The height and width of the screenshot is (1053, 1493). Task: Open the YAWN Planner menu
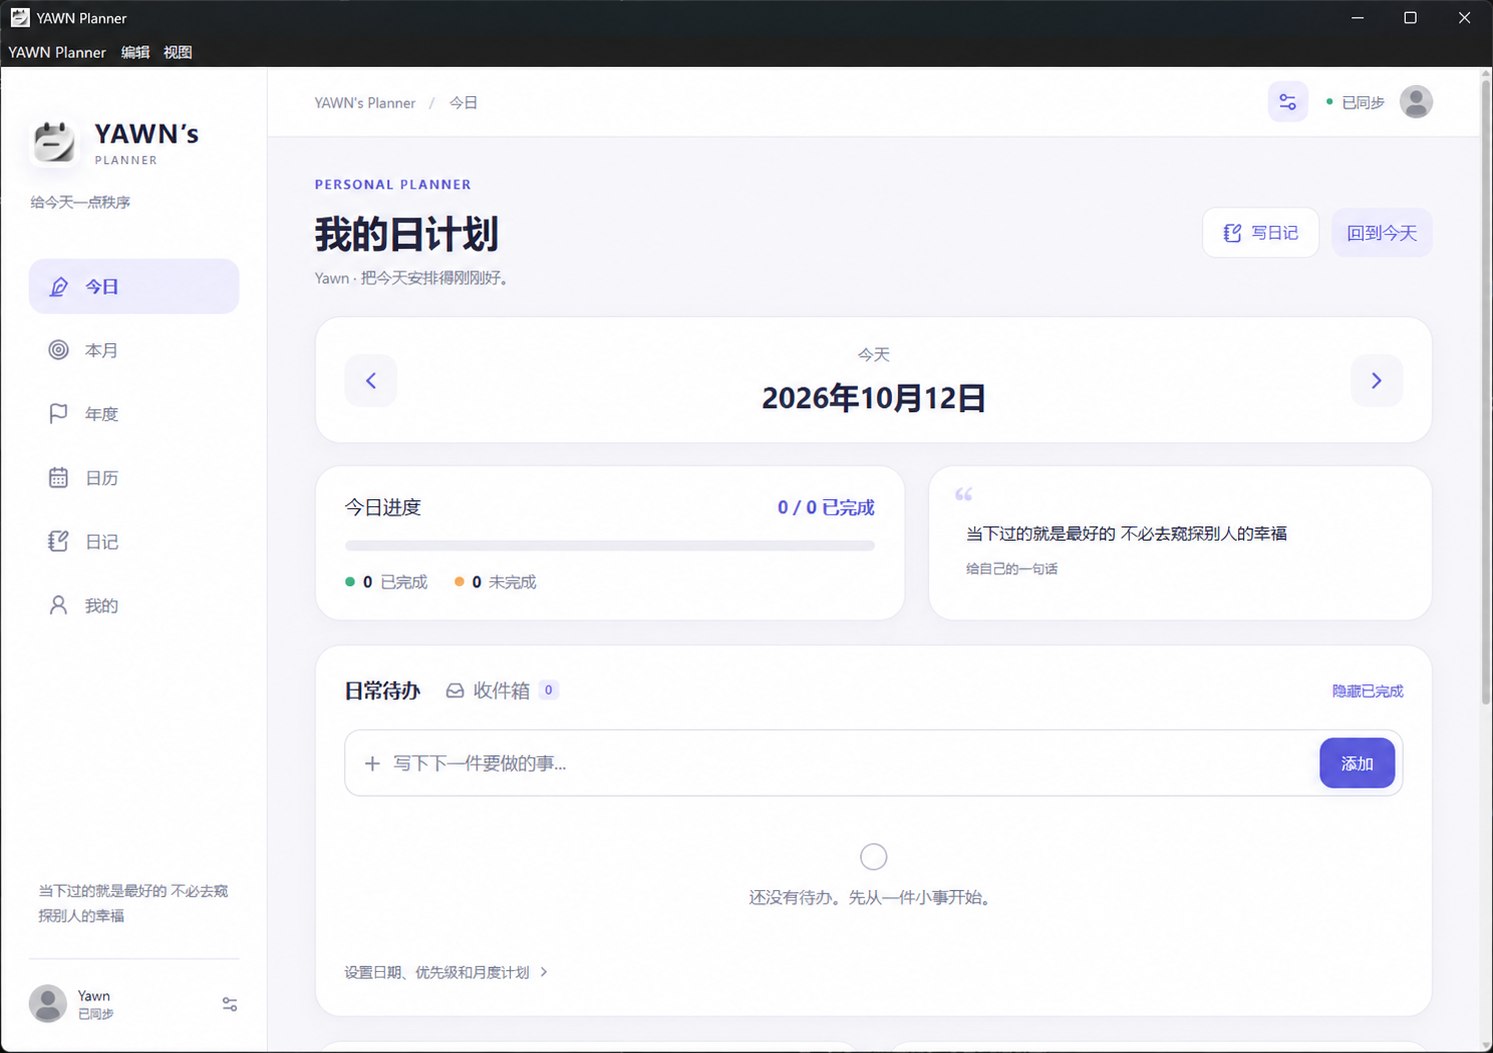(57, 52)
